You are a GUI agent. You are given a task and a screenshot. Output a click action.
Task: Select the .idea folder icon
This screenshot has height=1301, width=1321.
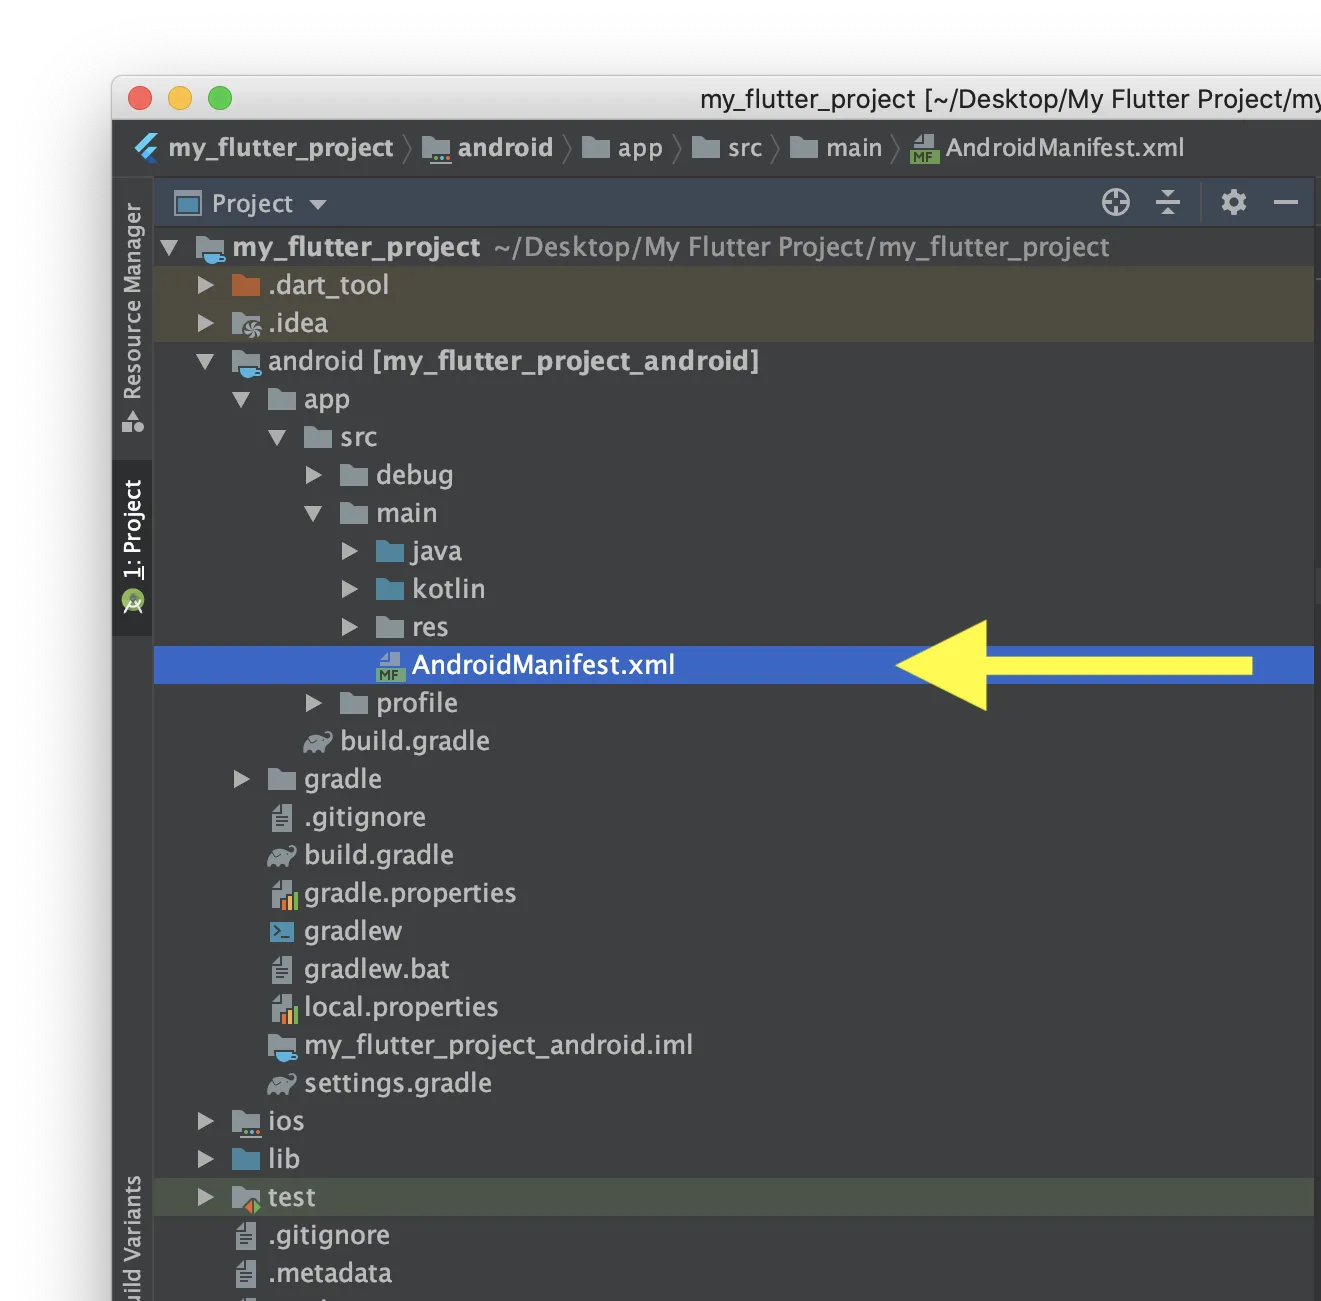[x=246, y=323]
